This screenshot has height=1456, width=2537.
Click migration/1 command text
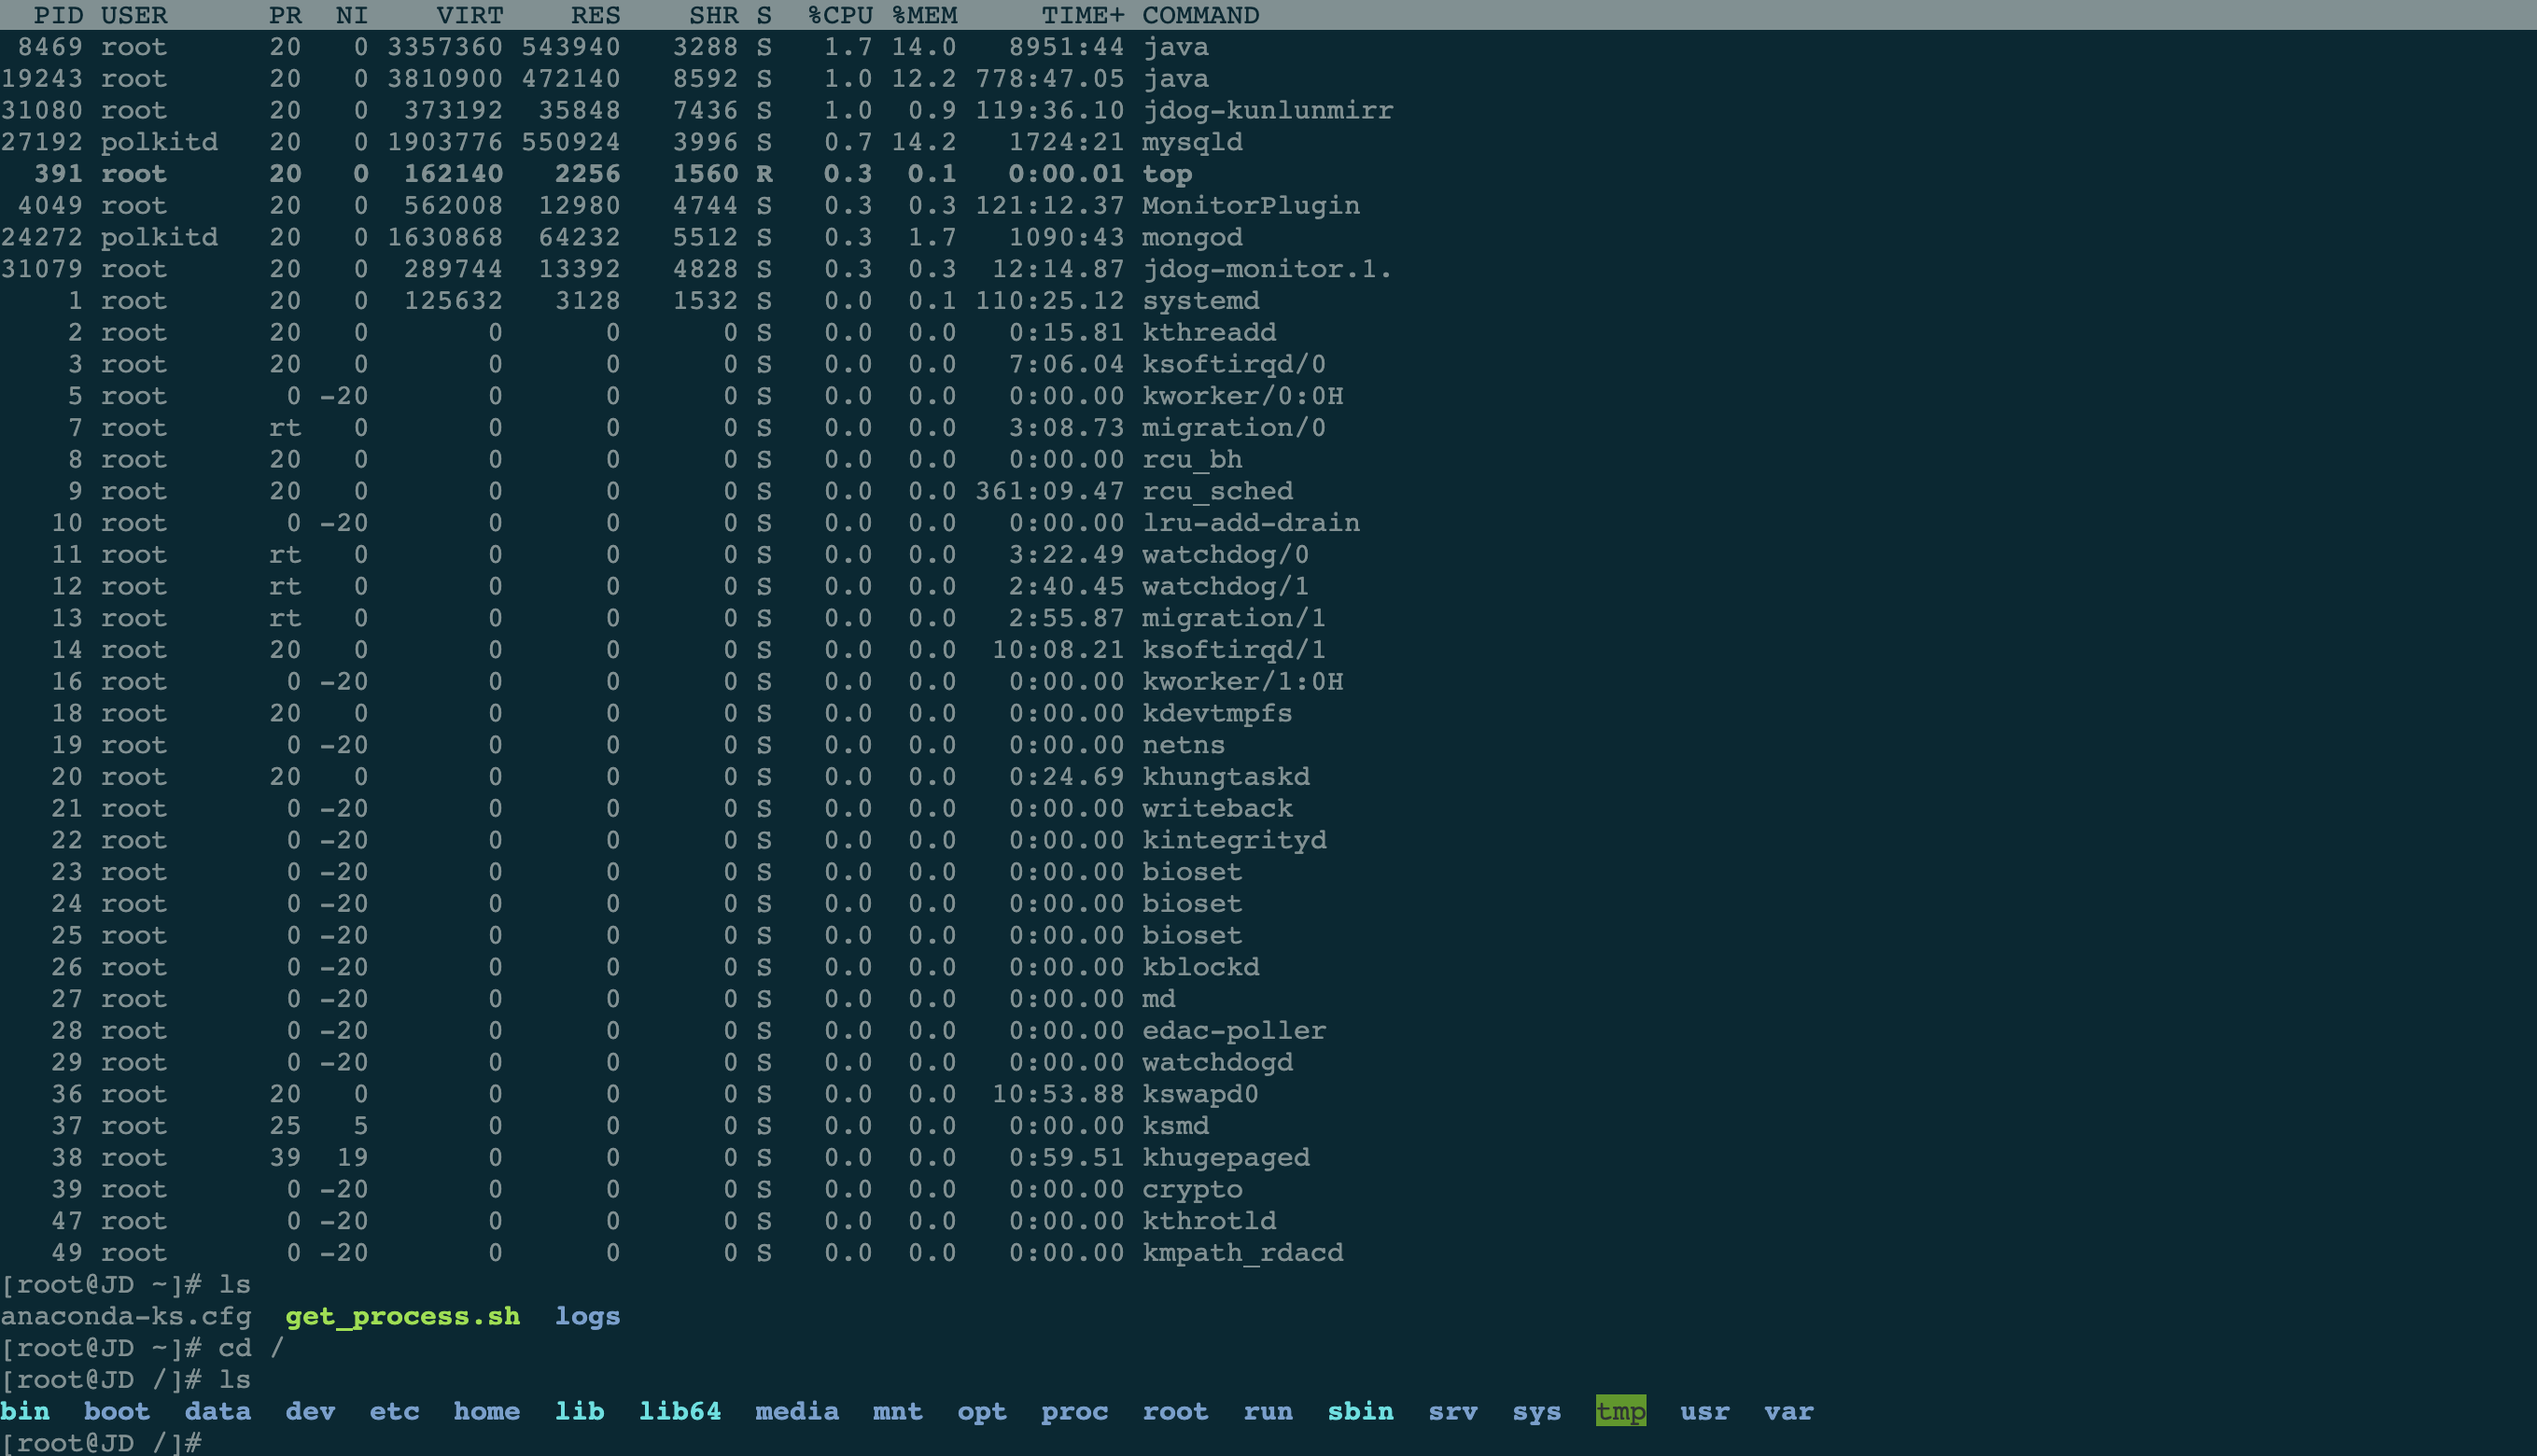(1234, 618)
